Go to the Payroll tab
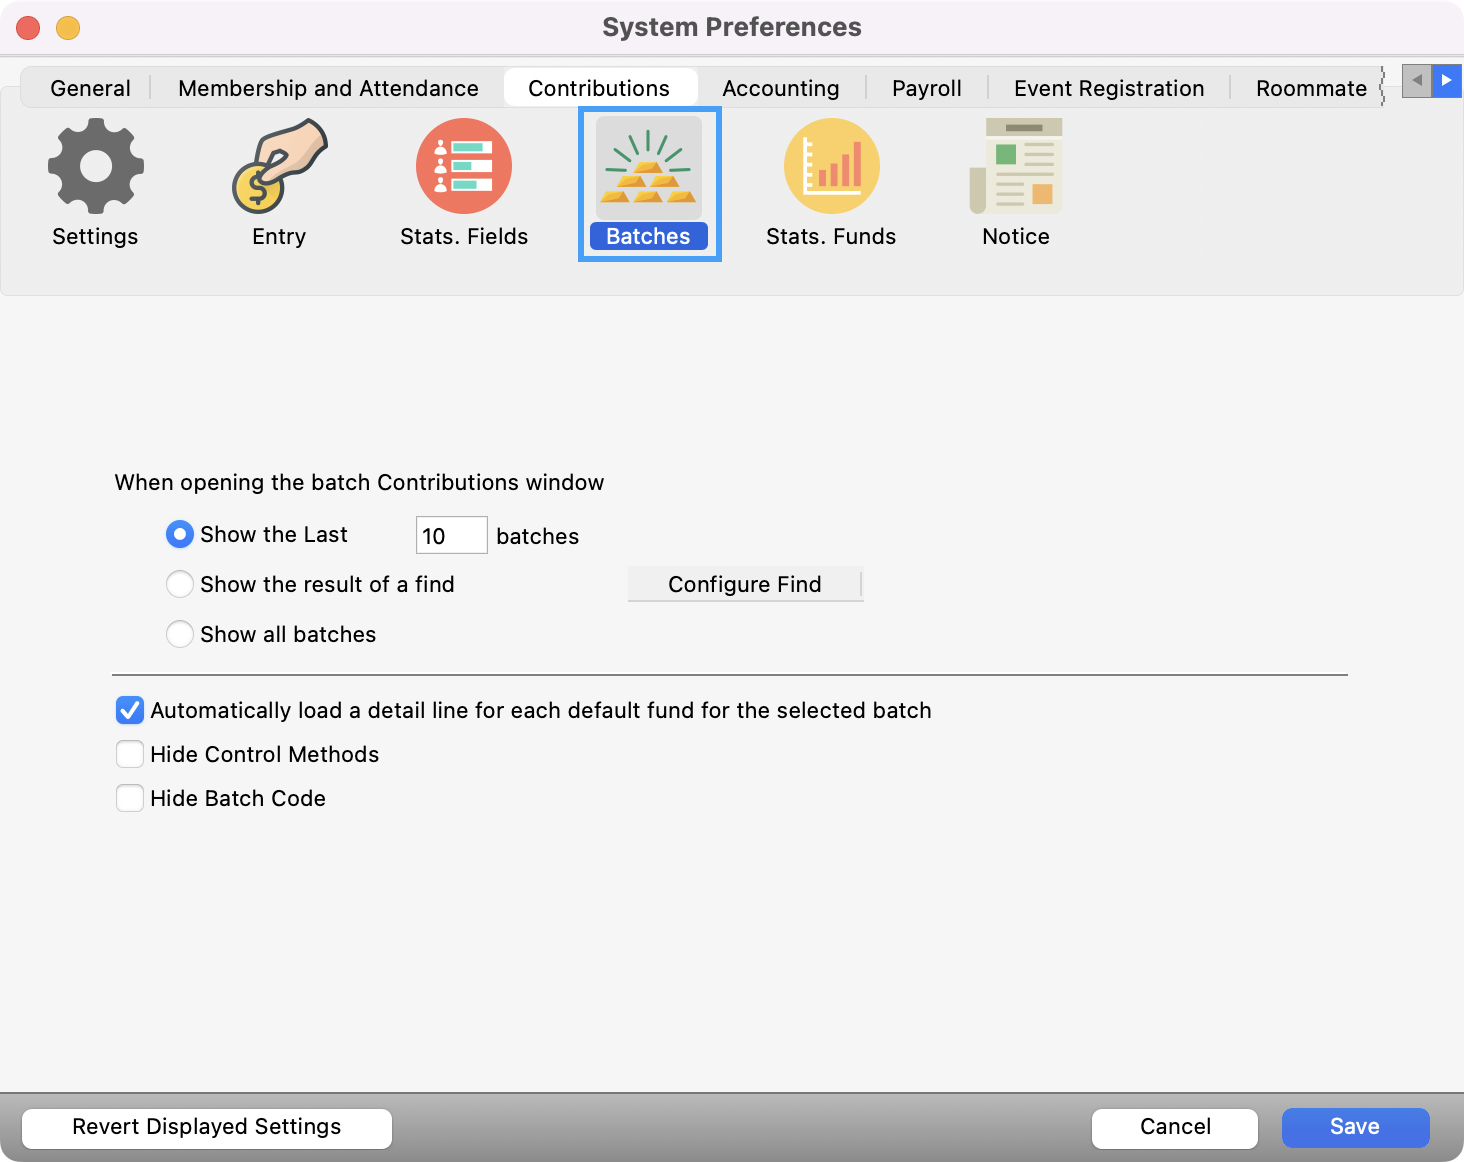The height and width of the screenshot is (1162, 1464). pyautogui.click(x=926, y=88)
